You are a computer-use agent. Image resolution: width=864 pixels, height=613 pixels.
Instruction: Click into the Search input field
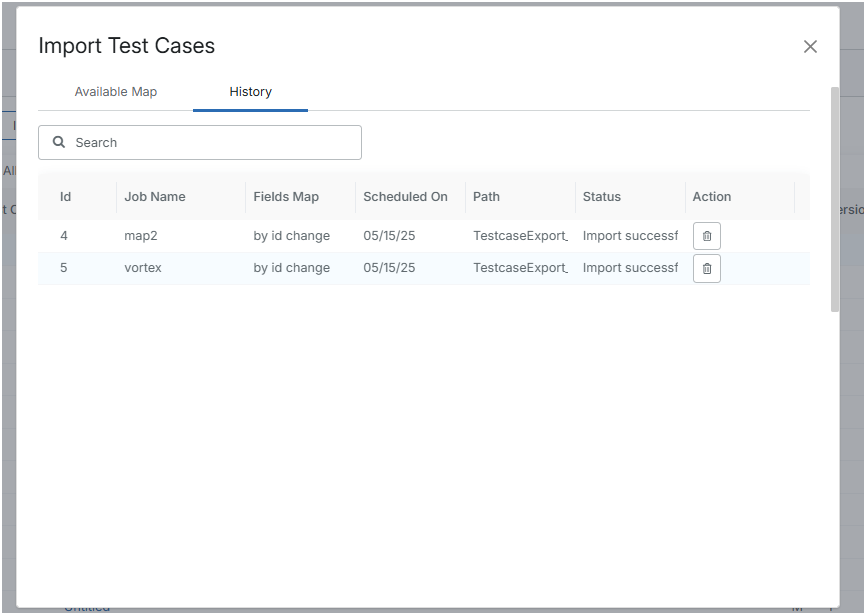(x=210, y=142)
